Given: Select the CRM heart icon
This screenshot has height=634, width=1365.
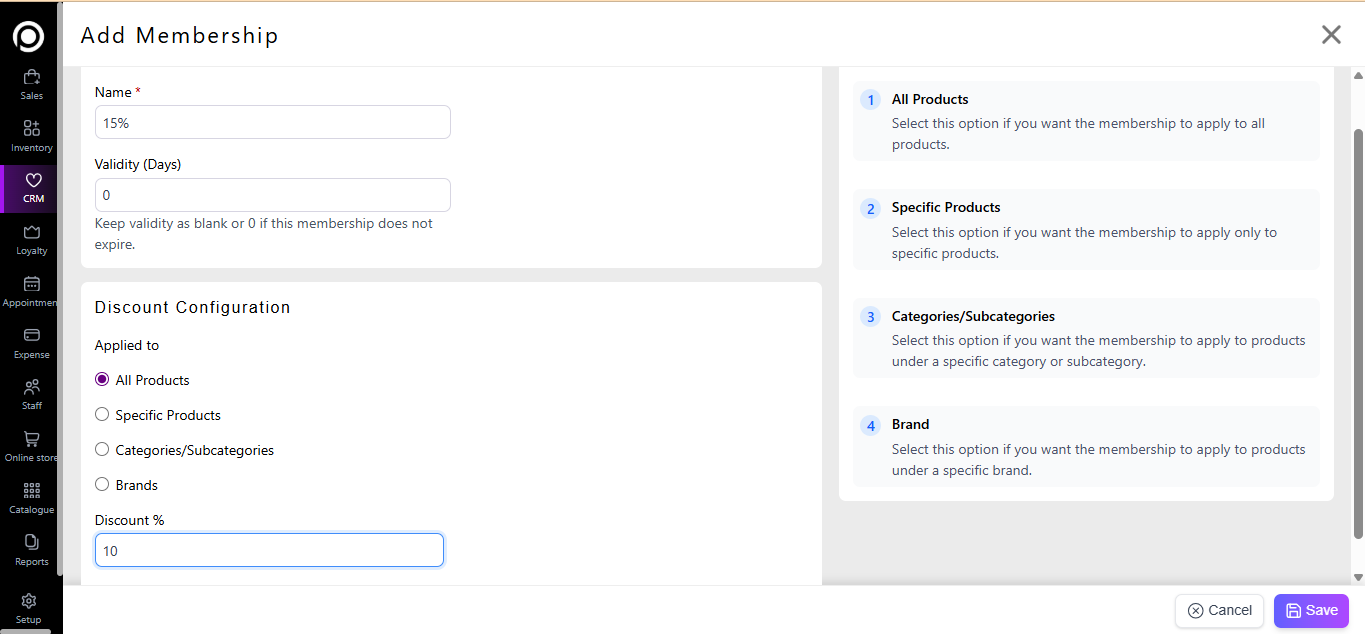Looking at the screenshot, I should click(32, 181).
